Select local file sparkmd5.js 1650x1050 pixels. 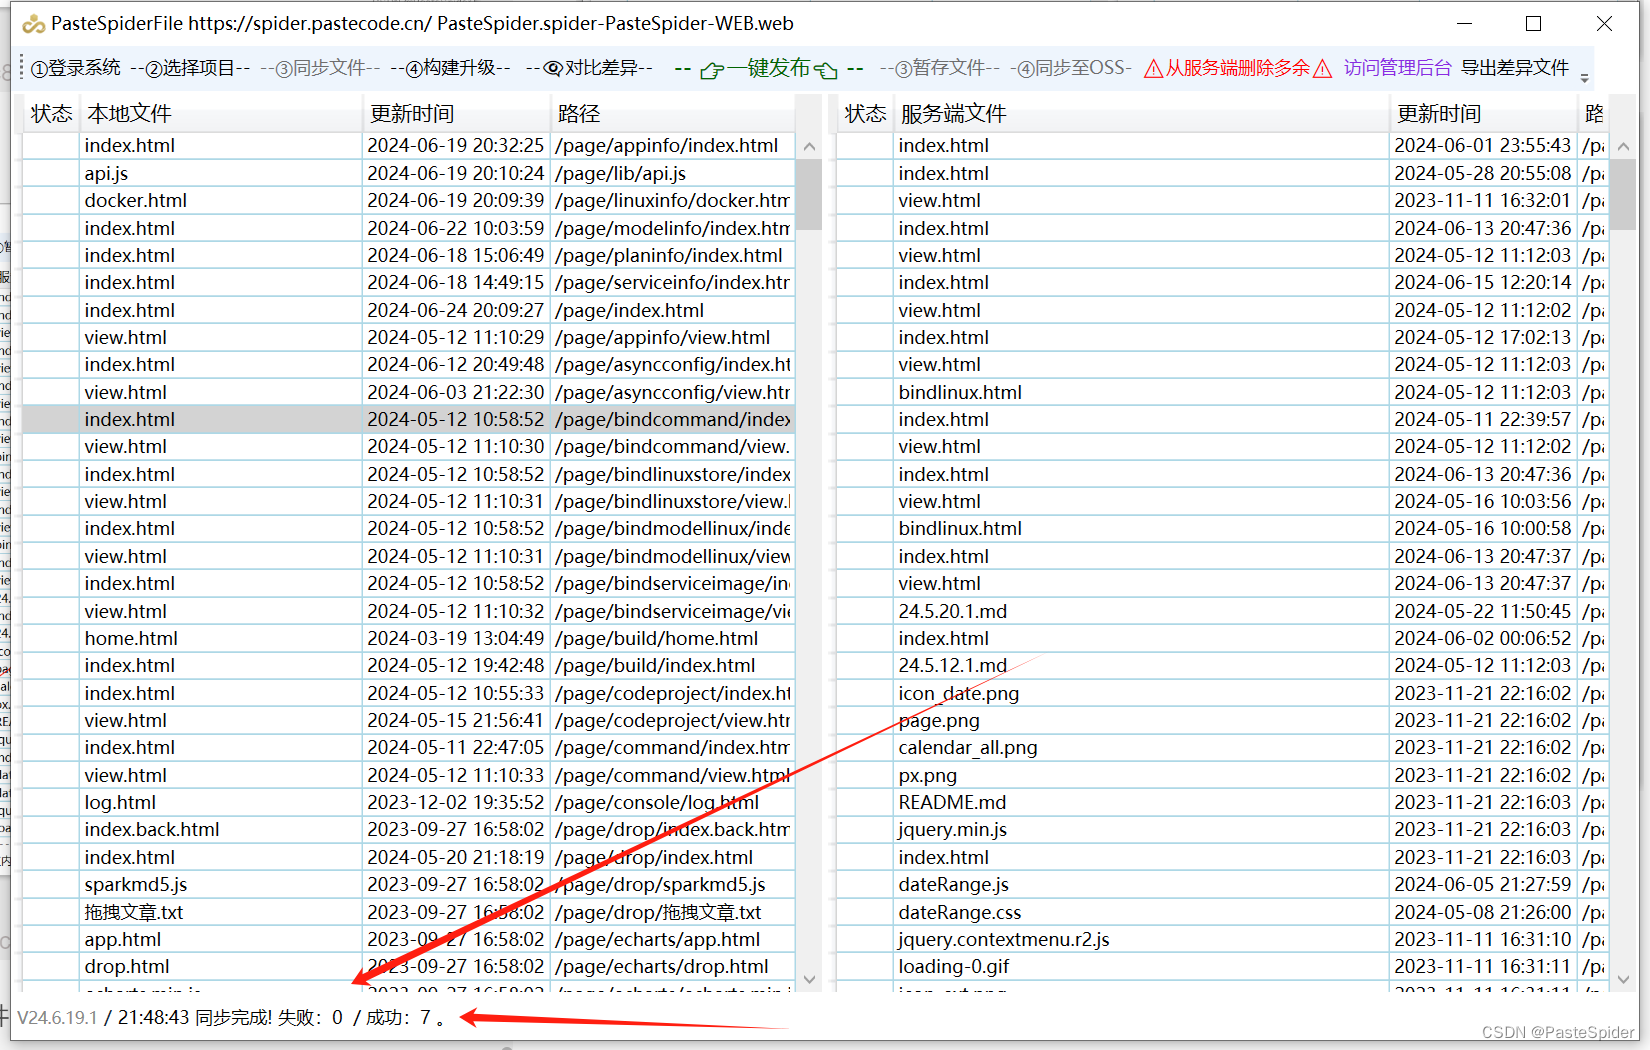[136, 884]
